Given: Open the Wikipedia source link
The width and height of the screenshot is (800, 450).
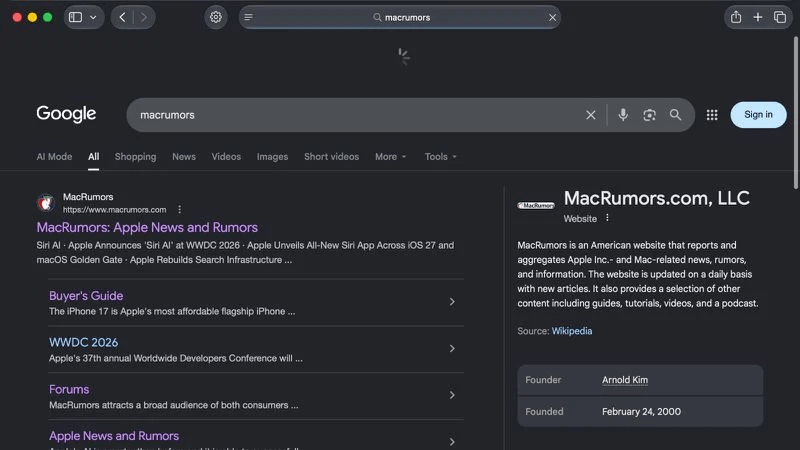Looking at the screenshot, I should (571, 331).
